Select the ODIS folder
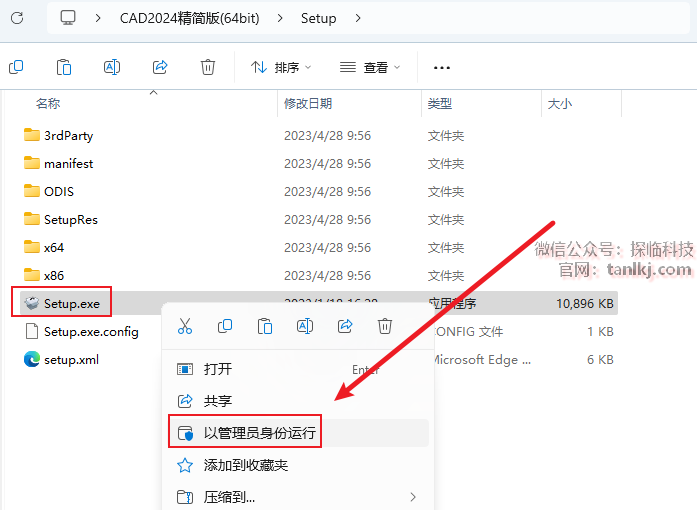The height and width of the screenshot is (510, 697). tap(49, 192)
